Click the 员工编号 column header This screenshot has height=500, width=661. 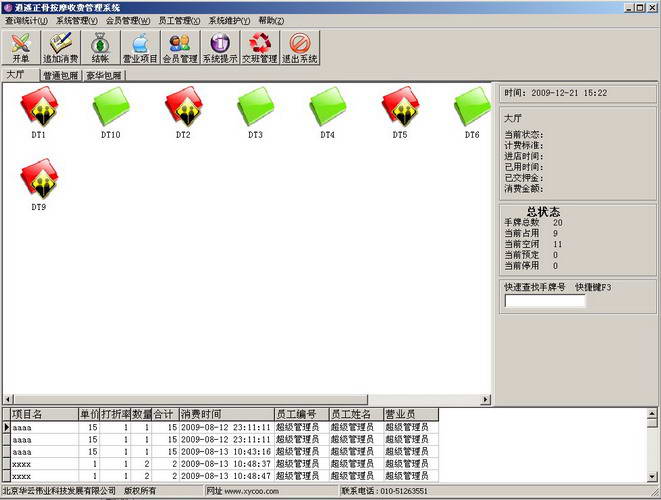(301, 414)
